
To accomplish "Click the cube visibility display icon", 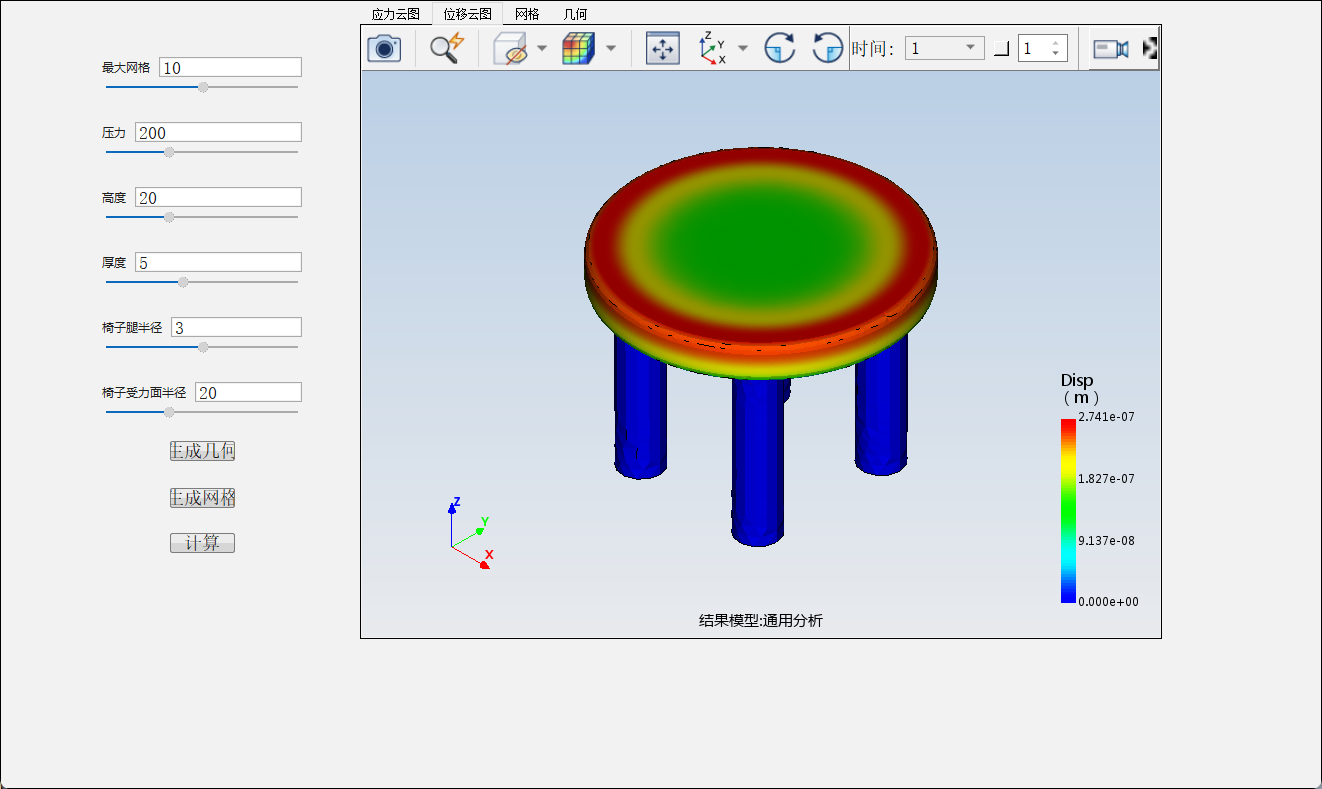I will tap(511, 48).
